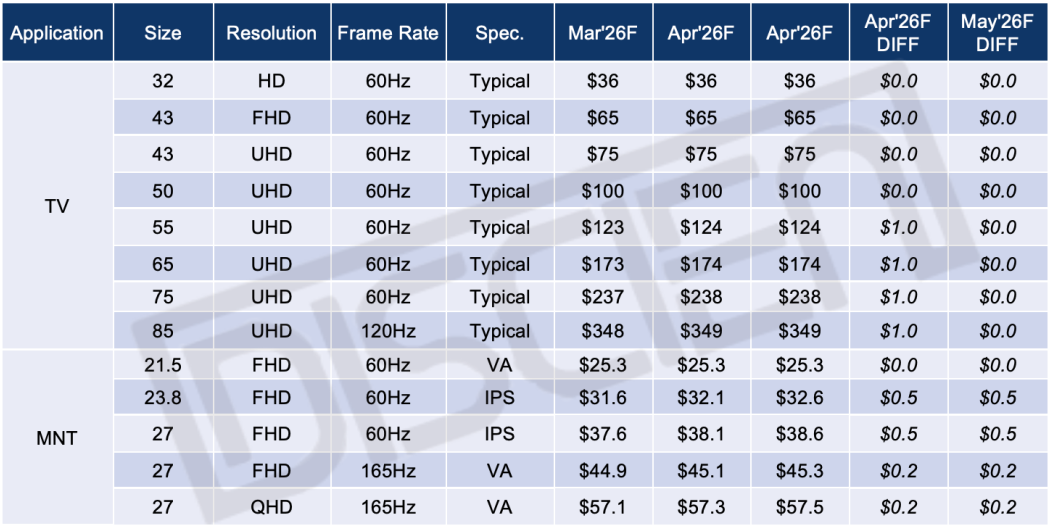The width and height of the screenshot is (1050, 528).
Task: Select the 85 size cell
Action: tap(162, 331)
